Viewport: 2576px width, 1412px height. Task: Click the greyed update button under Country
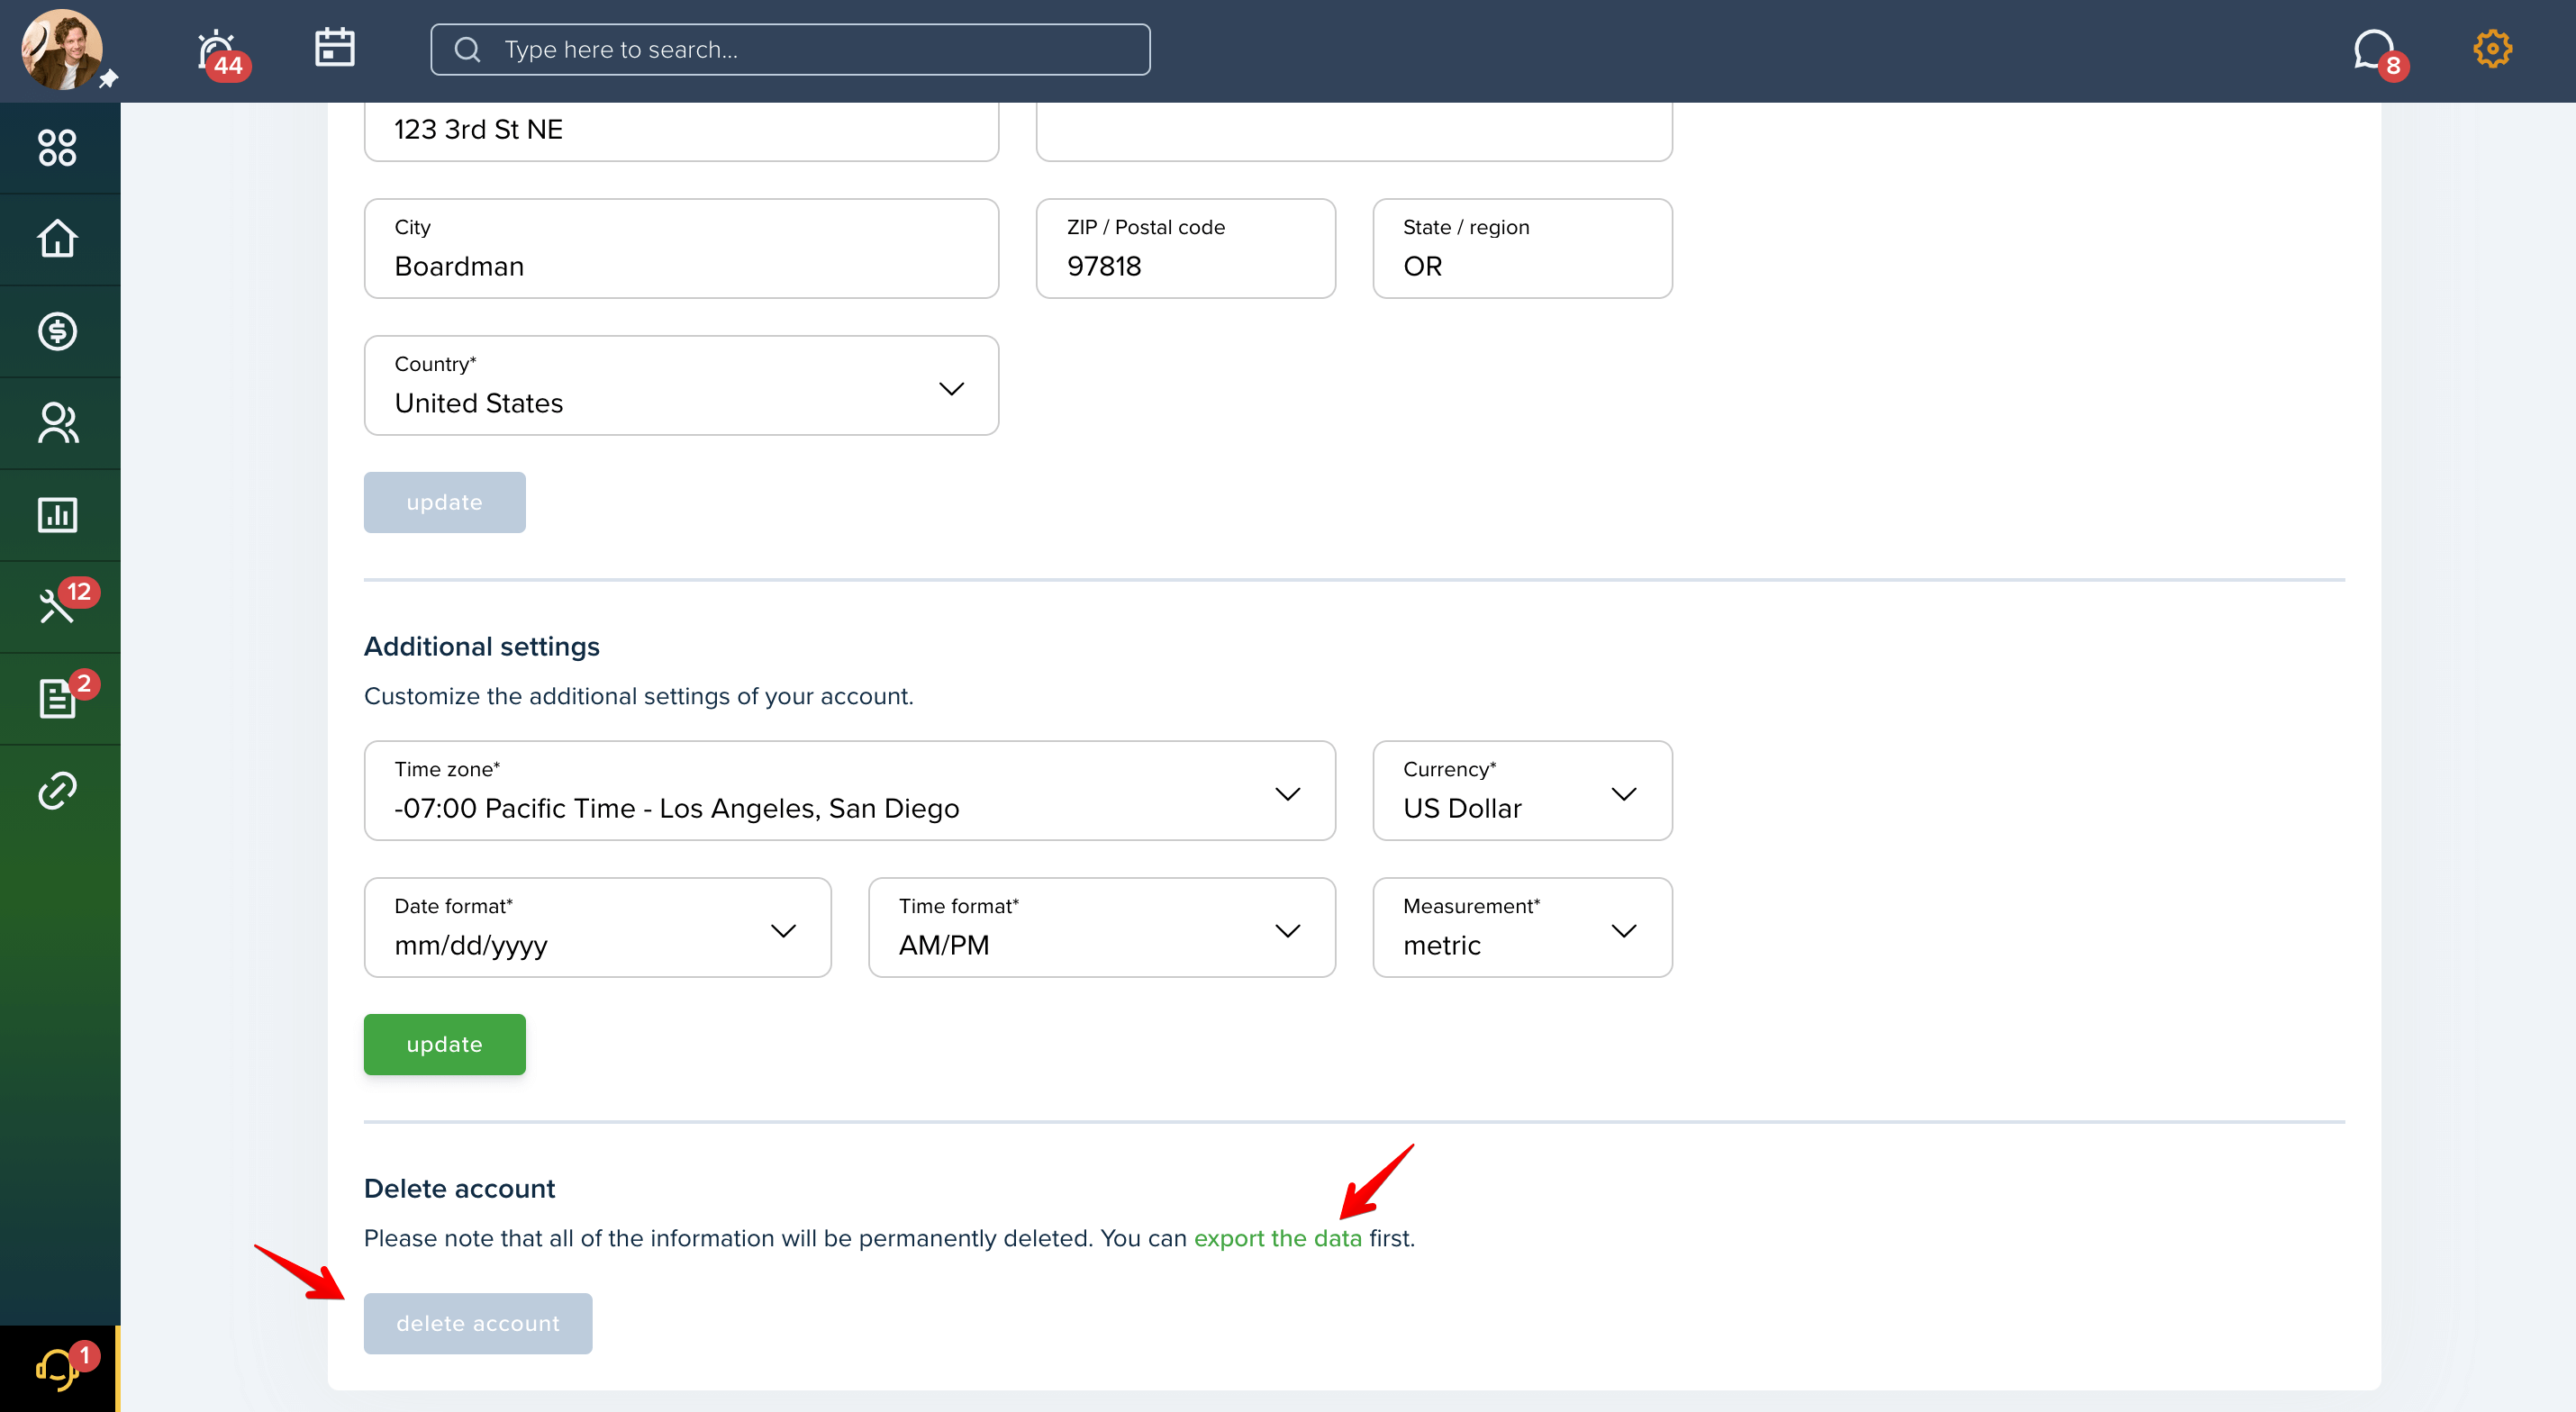(444, 502)
